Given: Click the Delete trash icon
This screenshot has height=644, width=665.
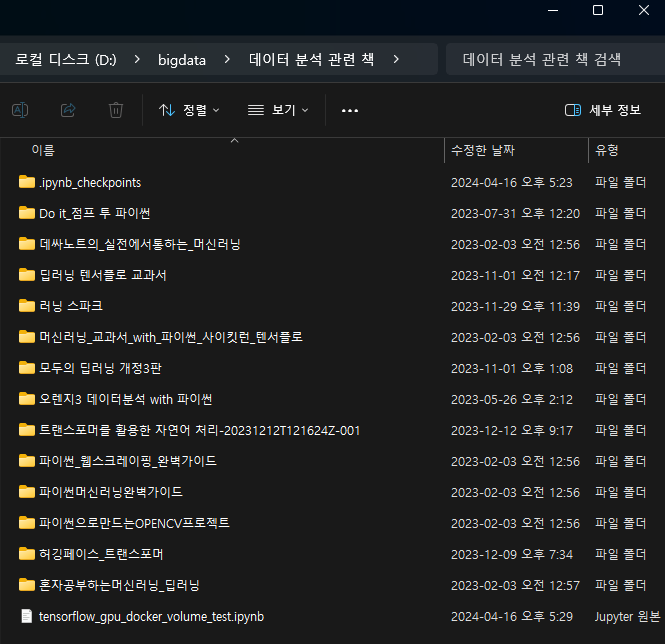Looking at the screenshot, I should pos(116,110).
